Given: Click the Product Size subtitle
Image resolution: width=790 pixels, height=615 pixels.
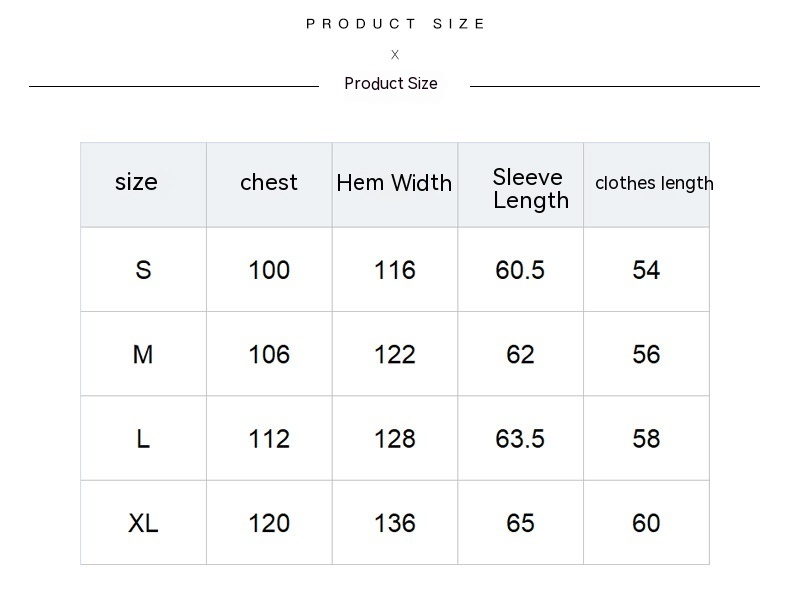Looking at the screenshot, I should 391,84.
